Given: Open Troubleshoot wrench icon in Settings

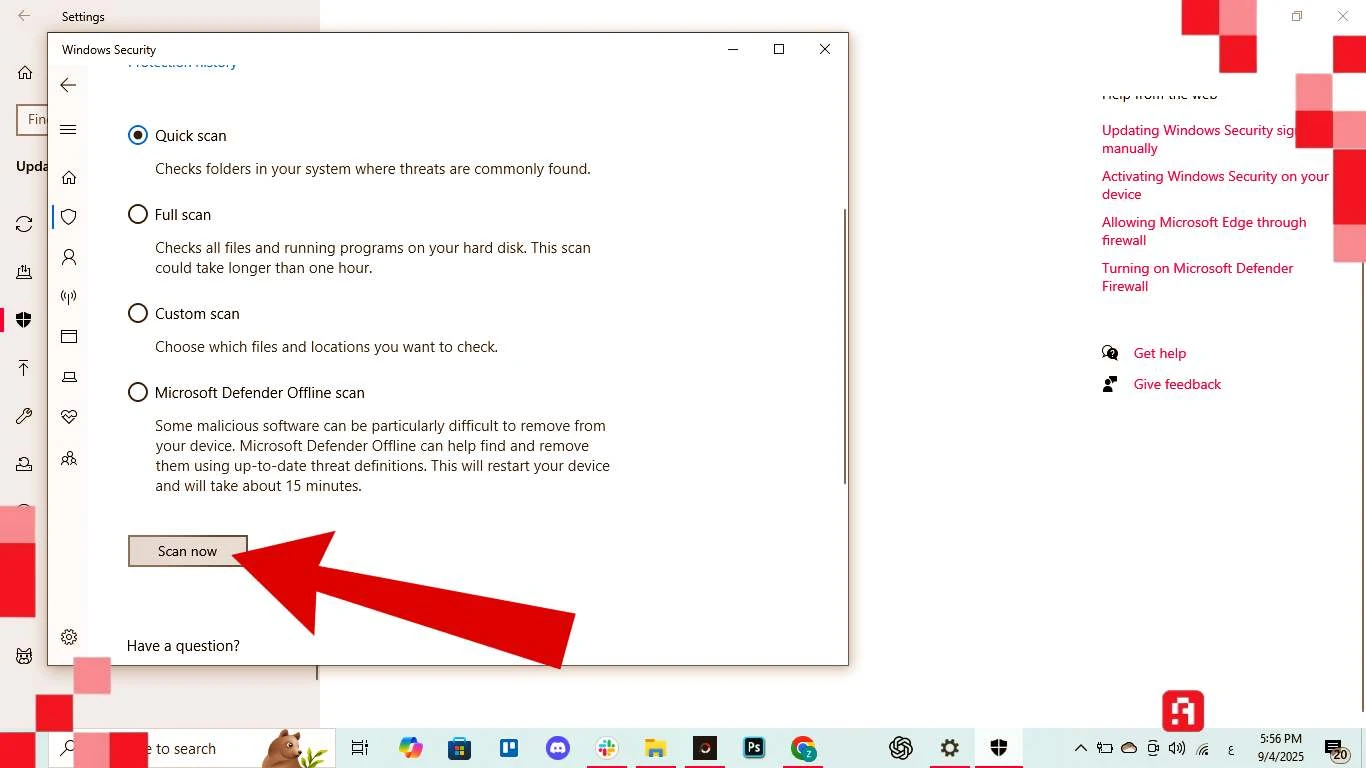Looking at the screenshot, I should [24, 416].
